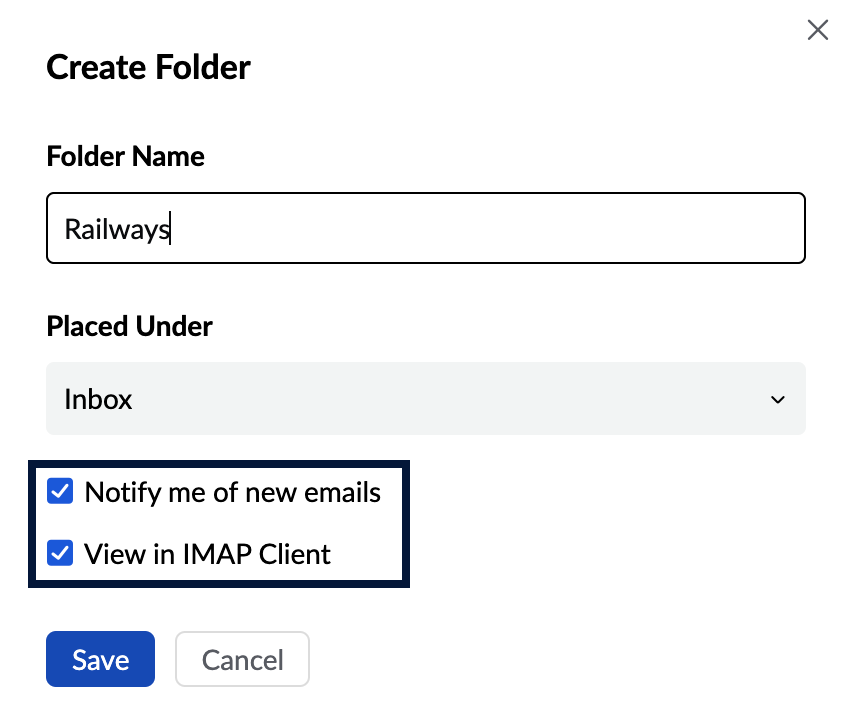
Task: Open the Placed Under dropdown
Action: 425,399
